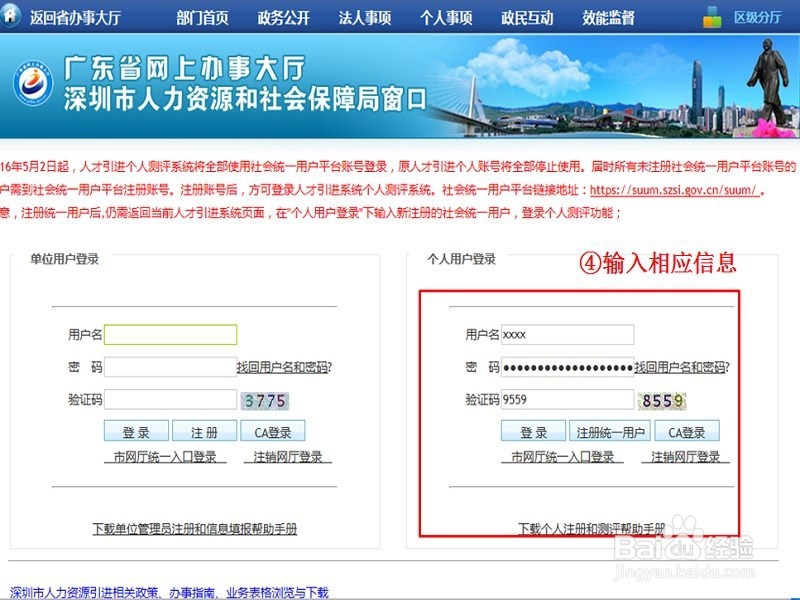The width and height of the screenshot is (800, 600).
Task: Open the suum.szsi.gov.cn platform link
Action: [x=674, y=190]
